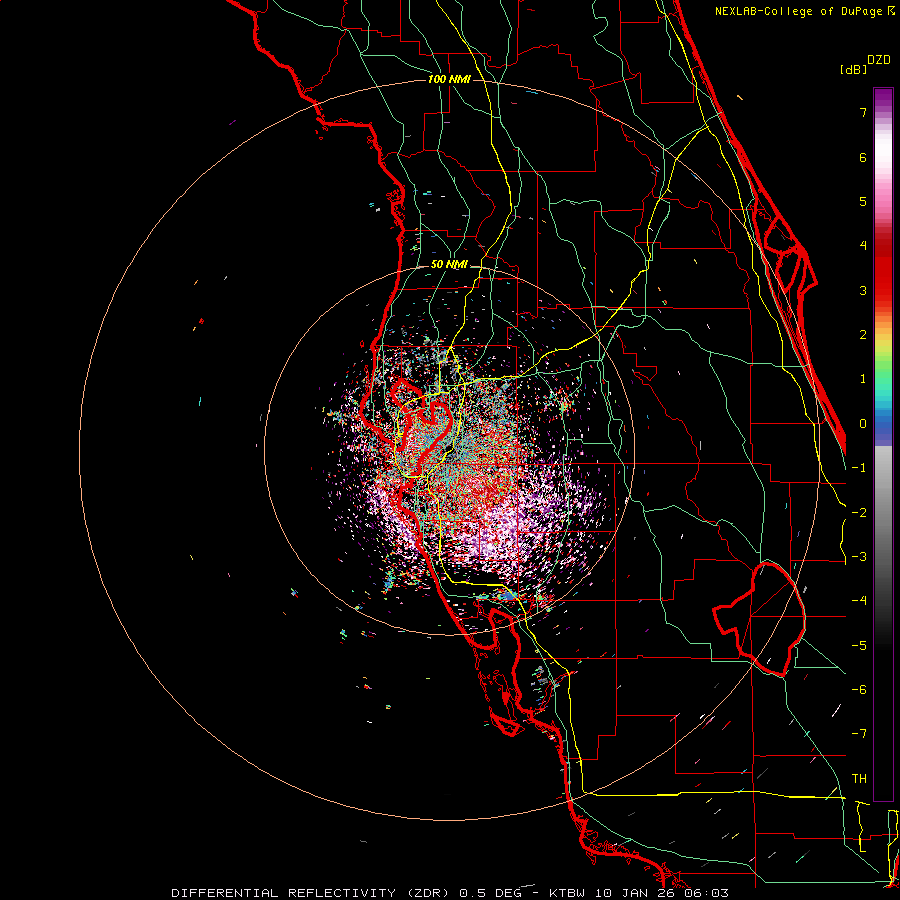Screen dimensions: 900x900
Task: Click the 100 NMI range ring label
Action: click(x=449, y=79)
